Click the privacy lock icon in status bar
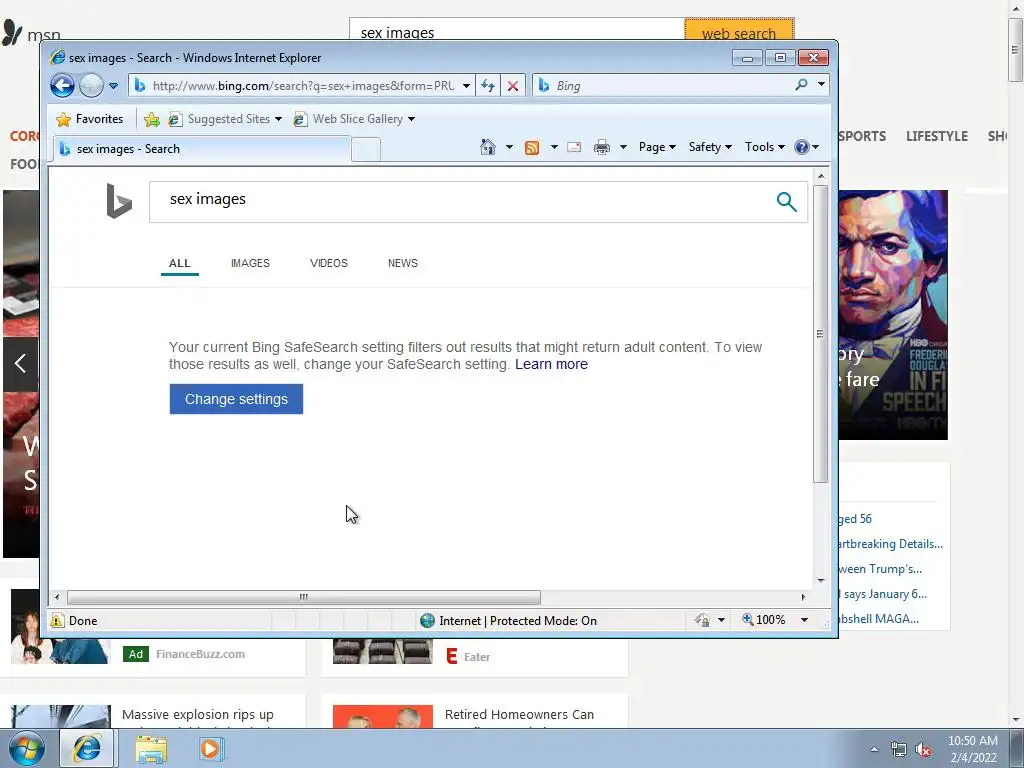The image size is (1024, 768). click(x=702, y=620)
